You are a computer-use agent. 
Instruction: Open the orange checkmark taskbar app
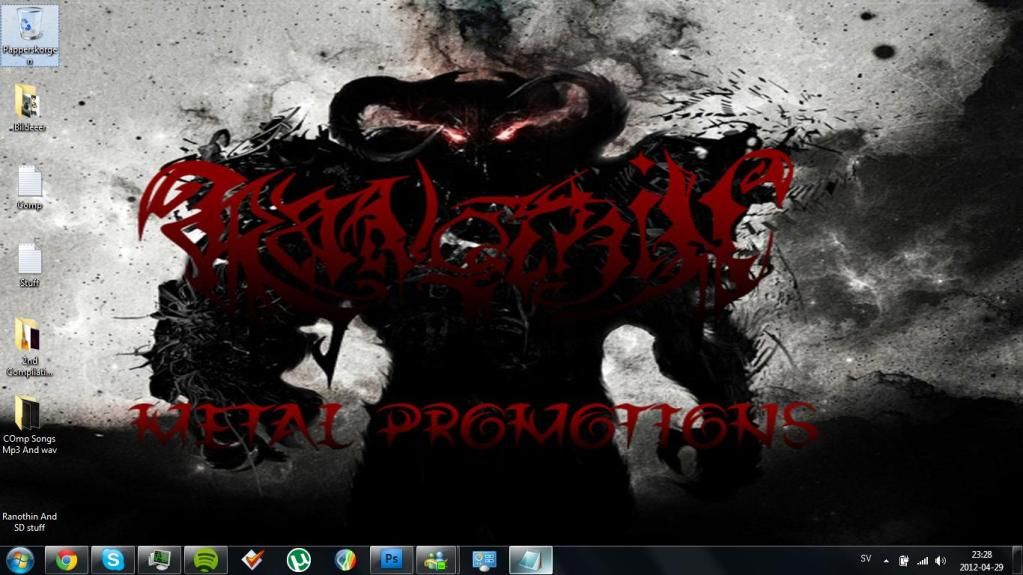pyautogui.click(x=252, y=561)
